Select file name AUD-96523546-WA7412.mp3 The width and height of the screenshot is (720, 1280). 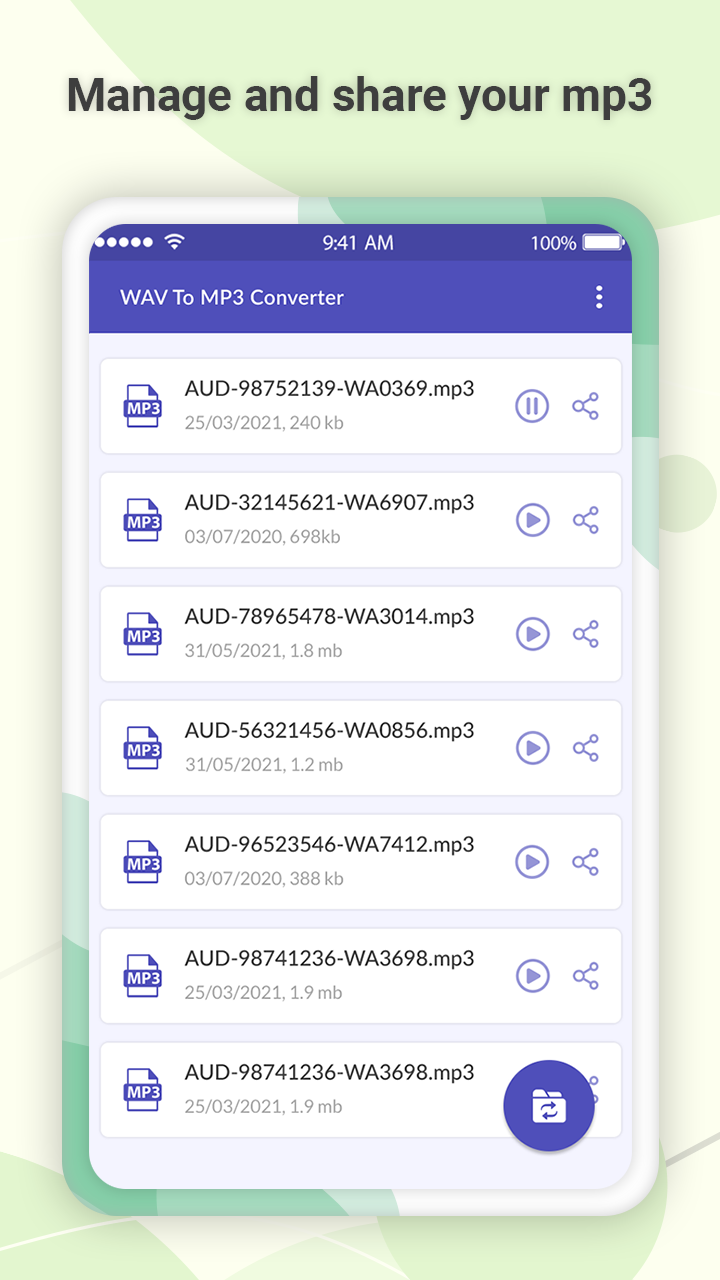point(329,845)
